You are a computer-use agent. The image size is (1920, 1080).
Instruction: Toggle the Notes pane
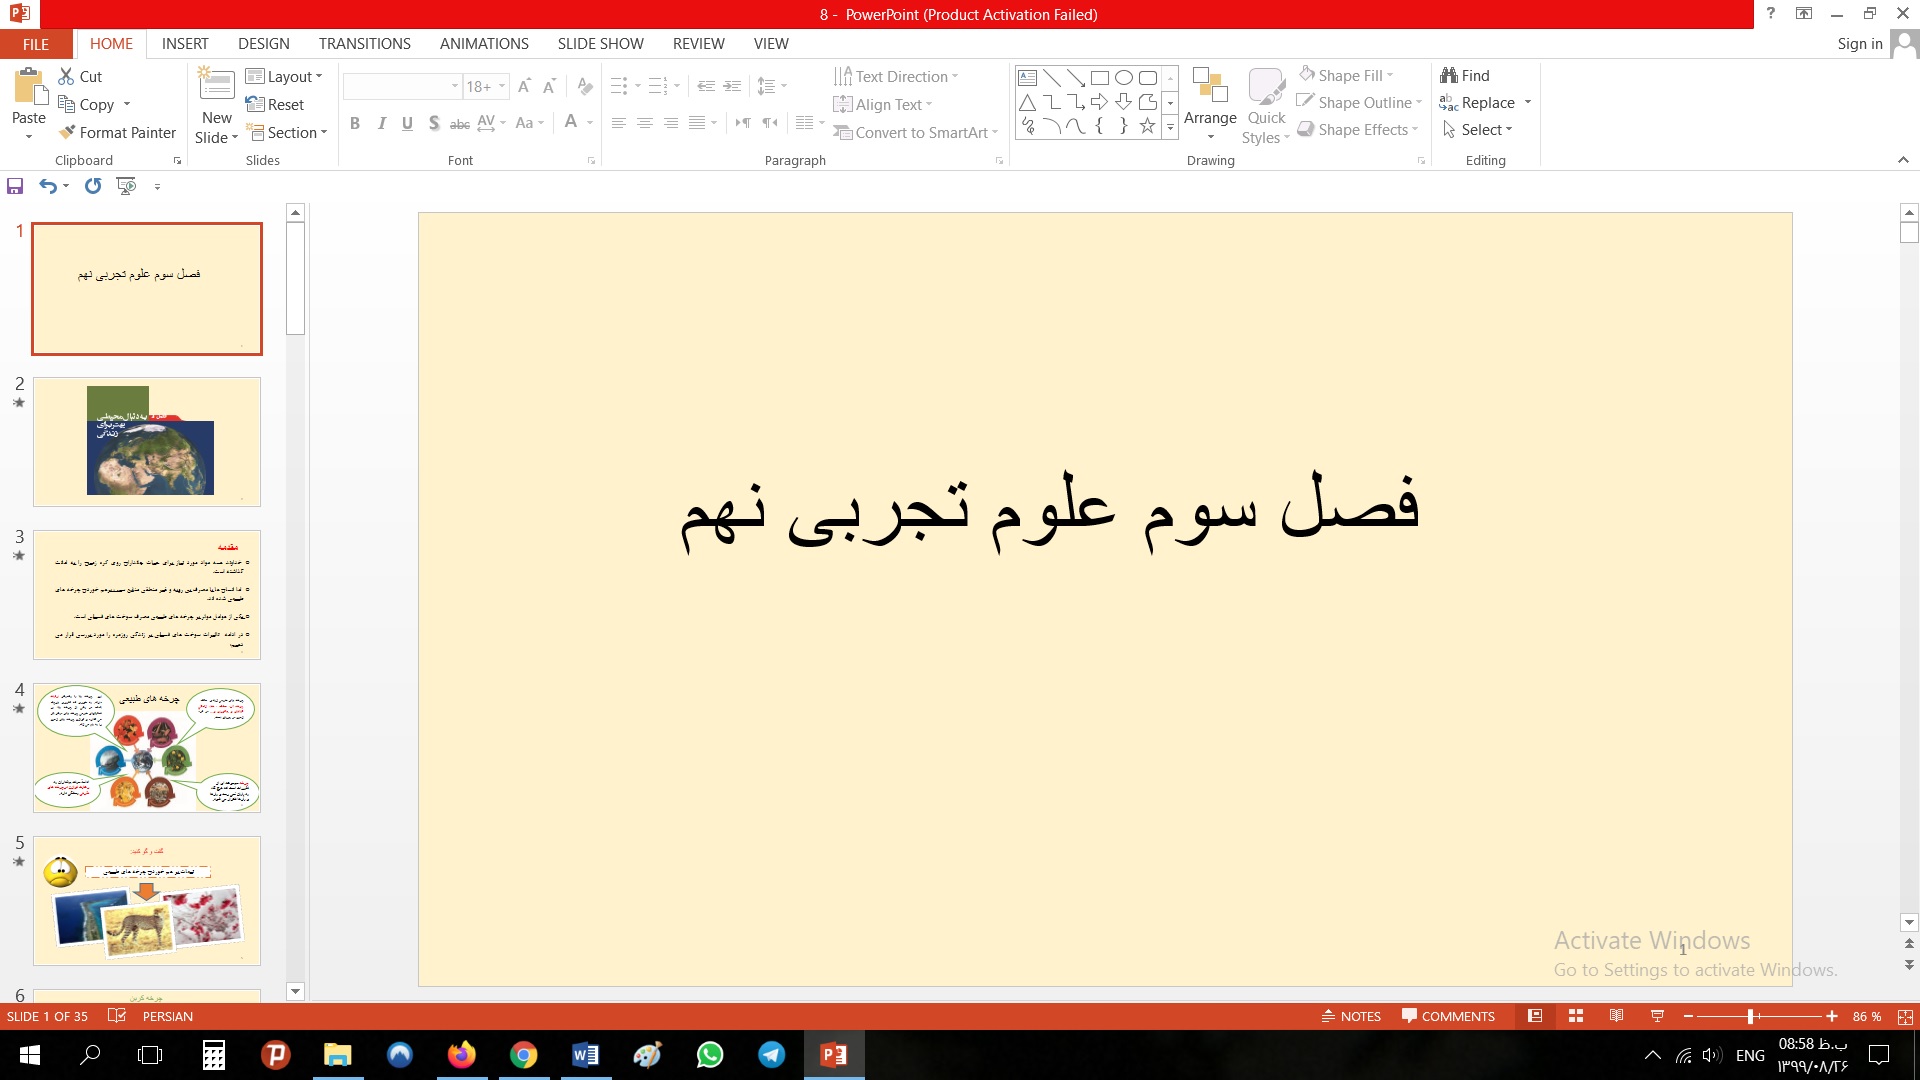coord(1351,1016)
